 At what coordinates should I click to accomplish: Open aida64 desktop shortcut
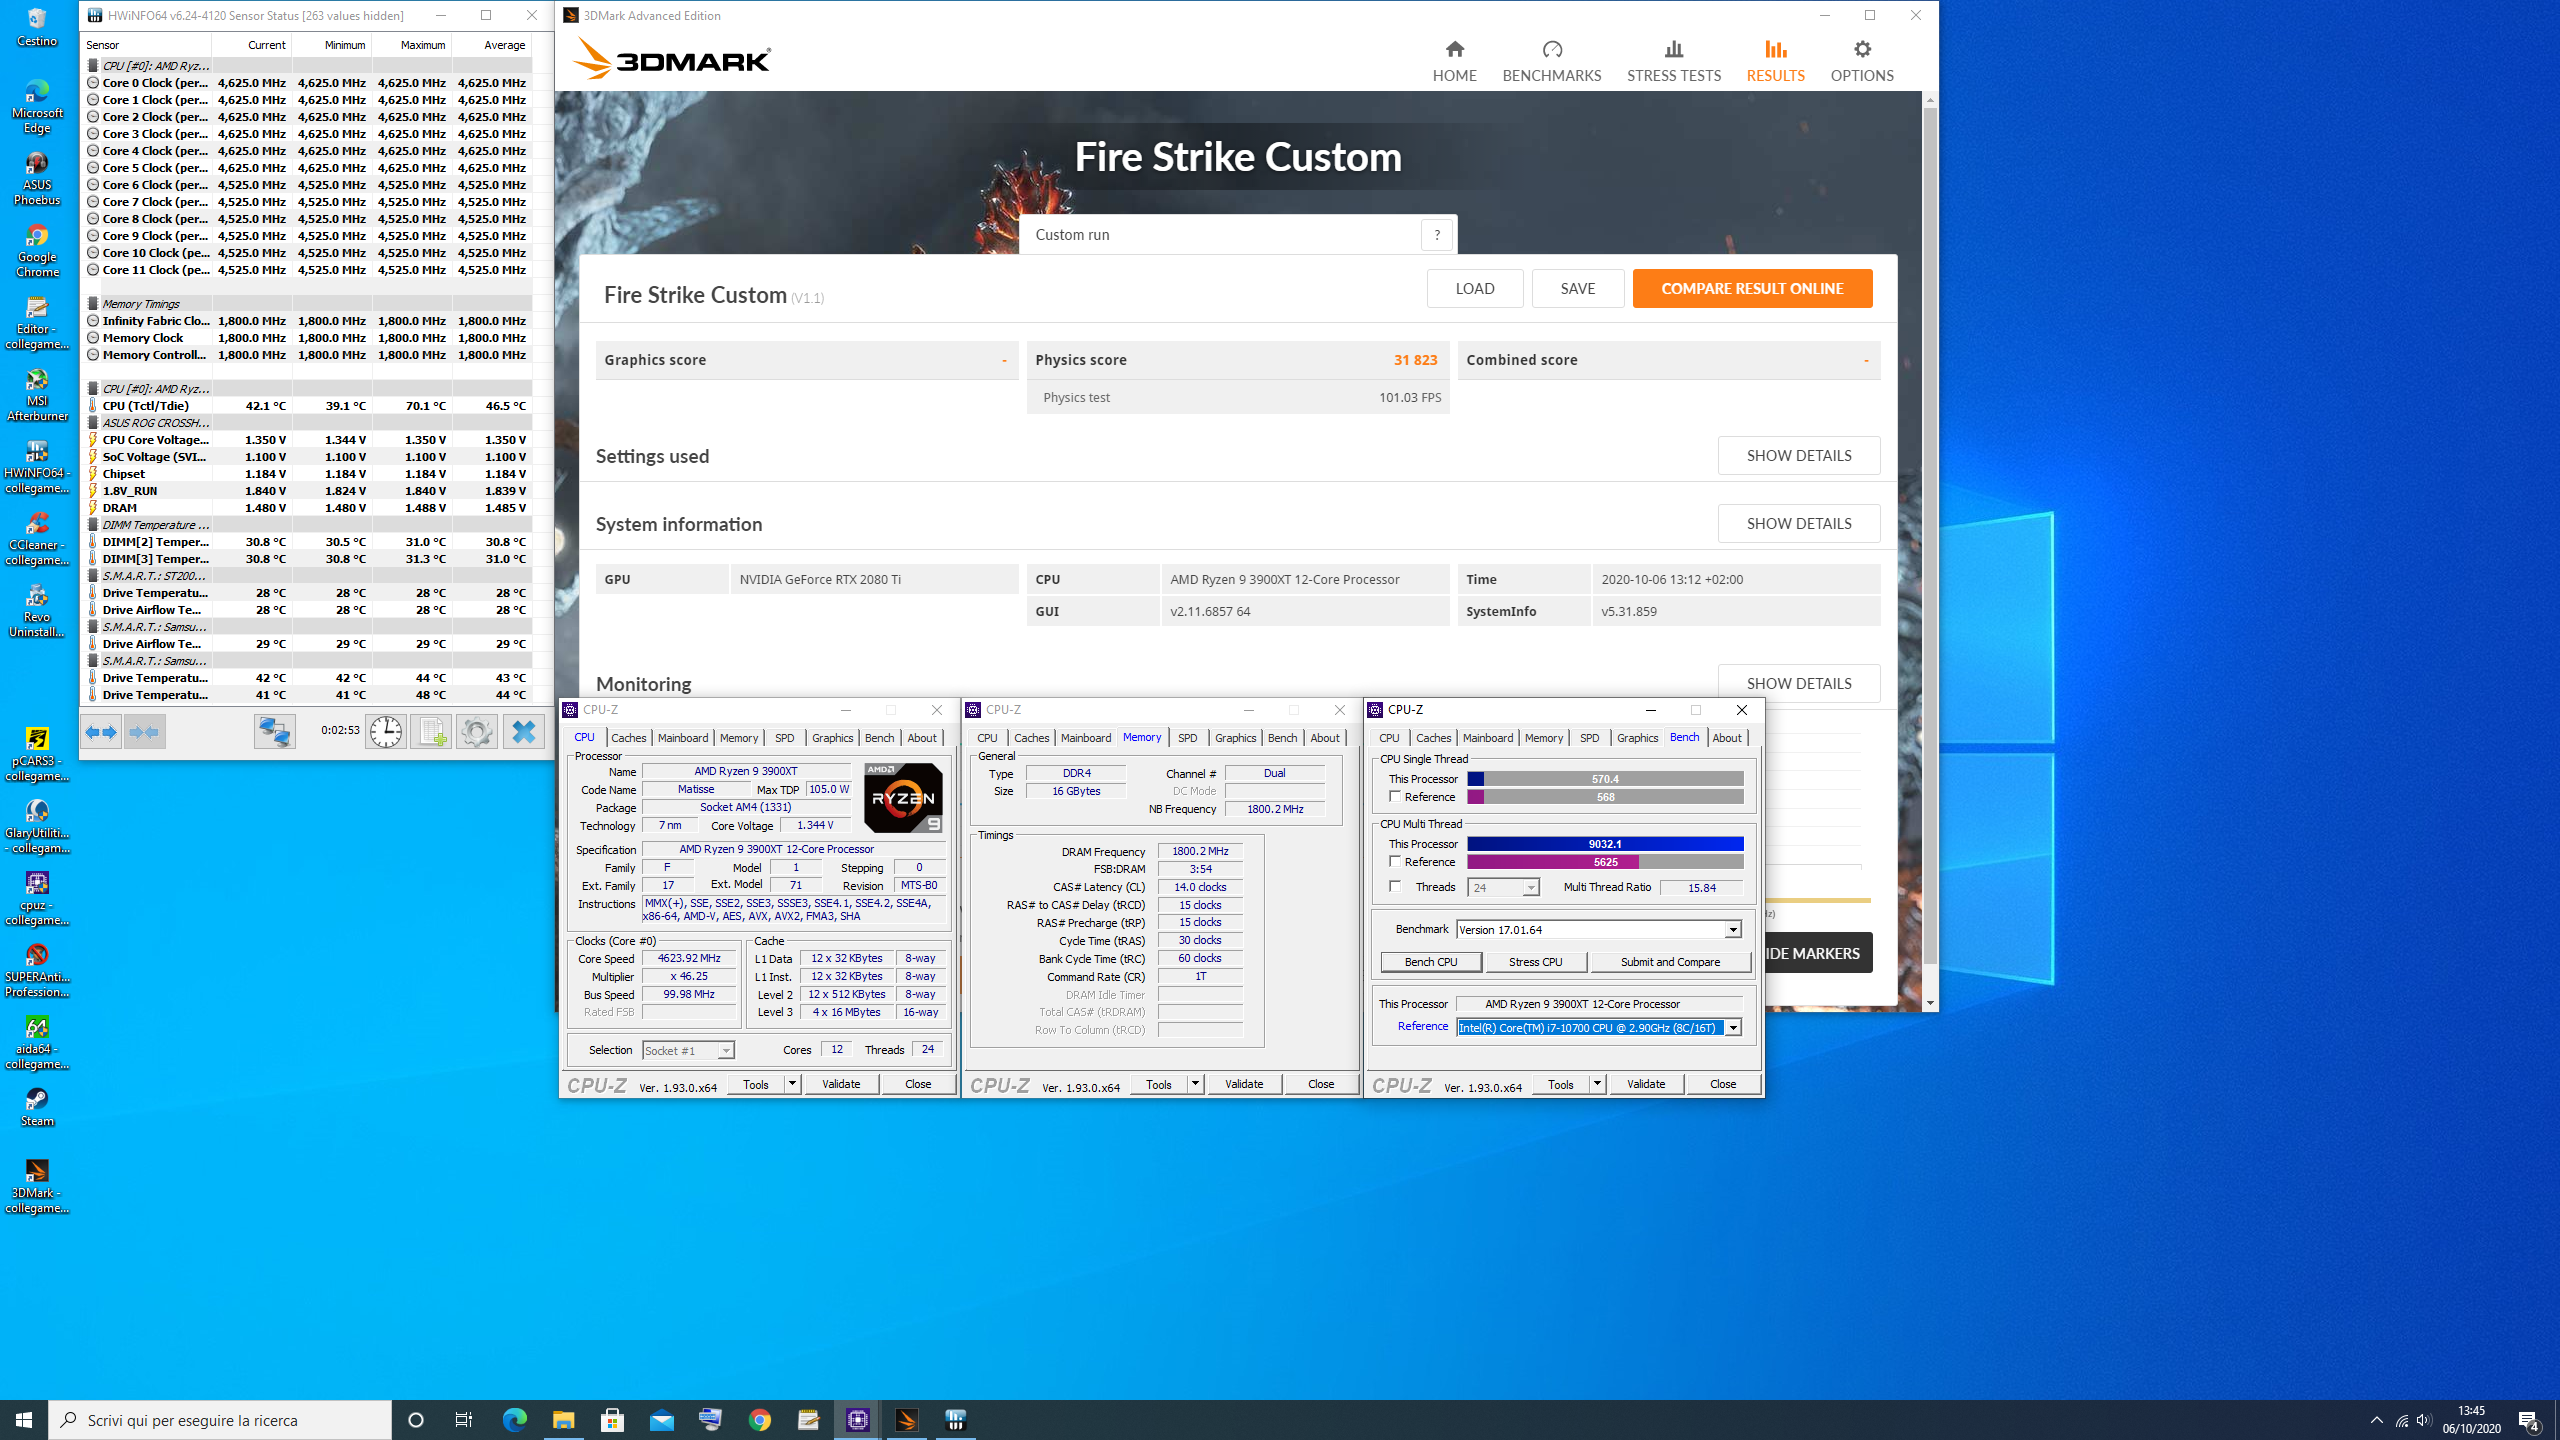37,1043
